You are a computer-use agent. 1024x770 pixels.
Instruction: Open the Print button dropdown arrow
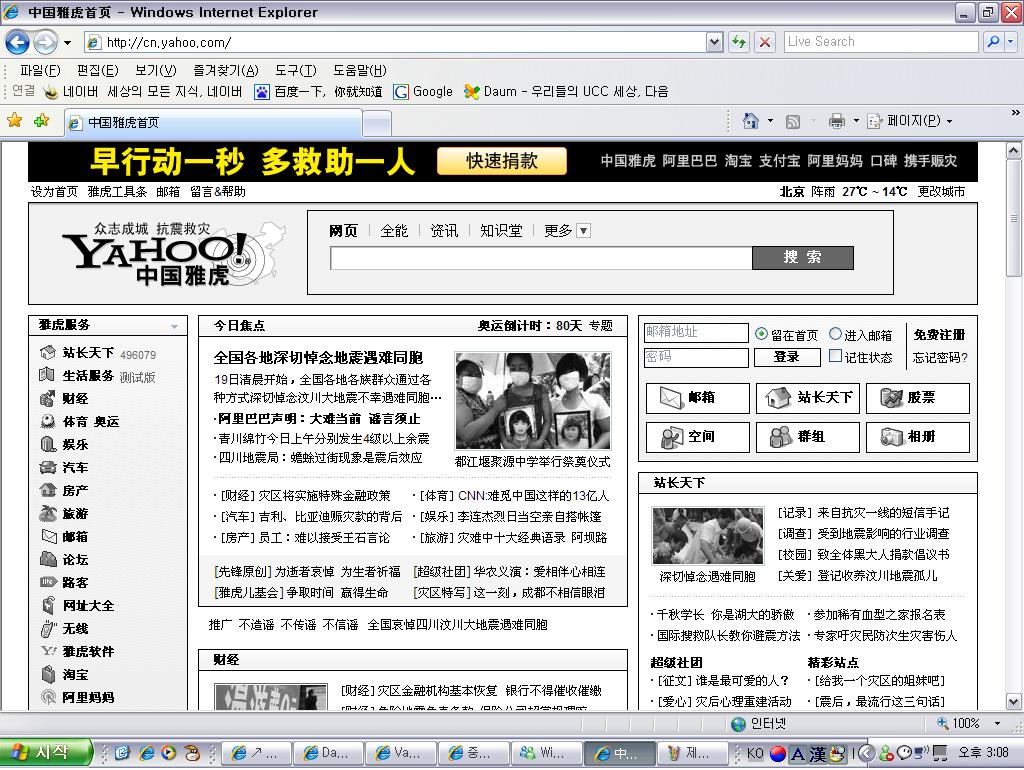(x=856, y=121)
